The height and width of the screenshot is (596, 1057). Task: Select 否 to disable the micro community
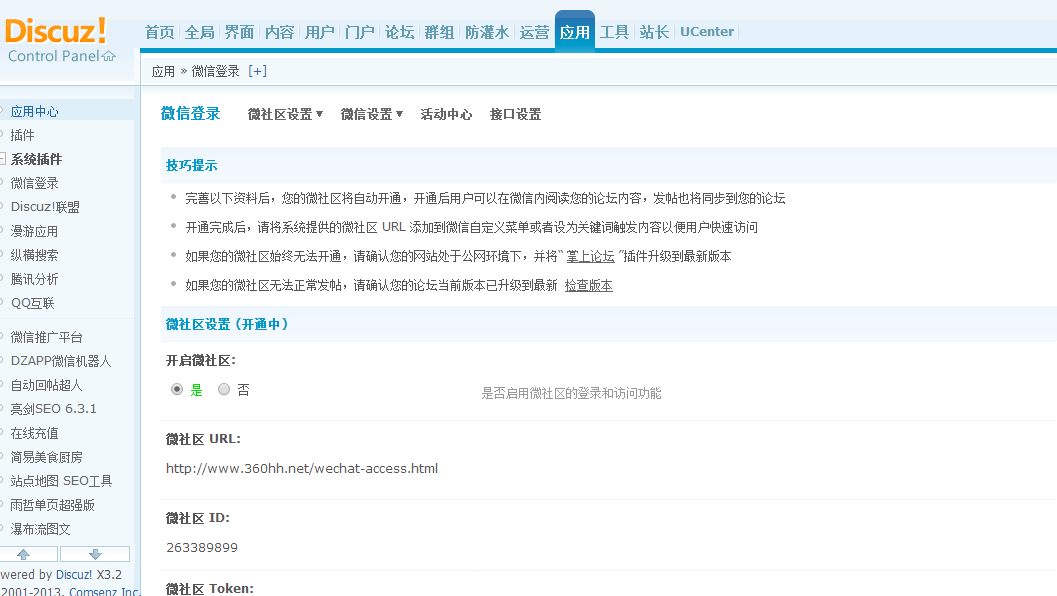(x=224, y=389)
